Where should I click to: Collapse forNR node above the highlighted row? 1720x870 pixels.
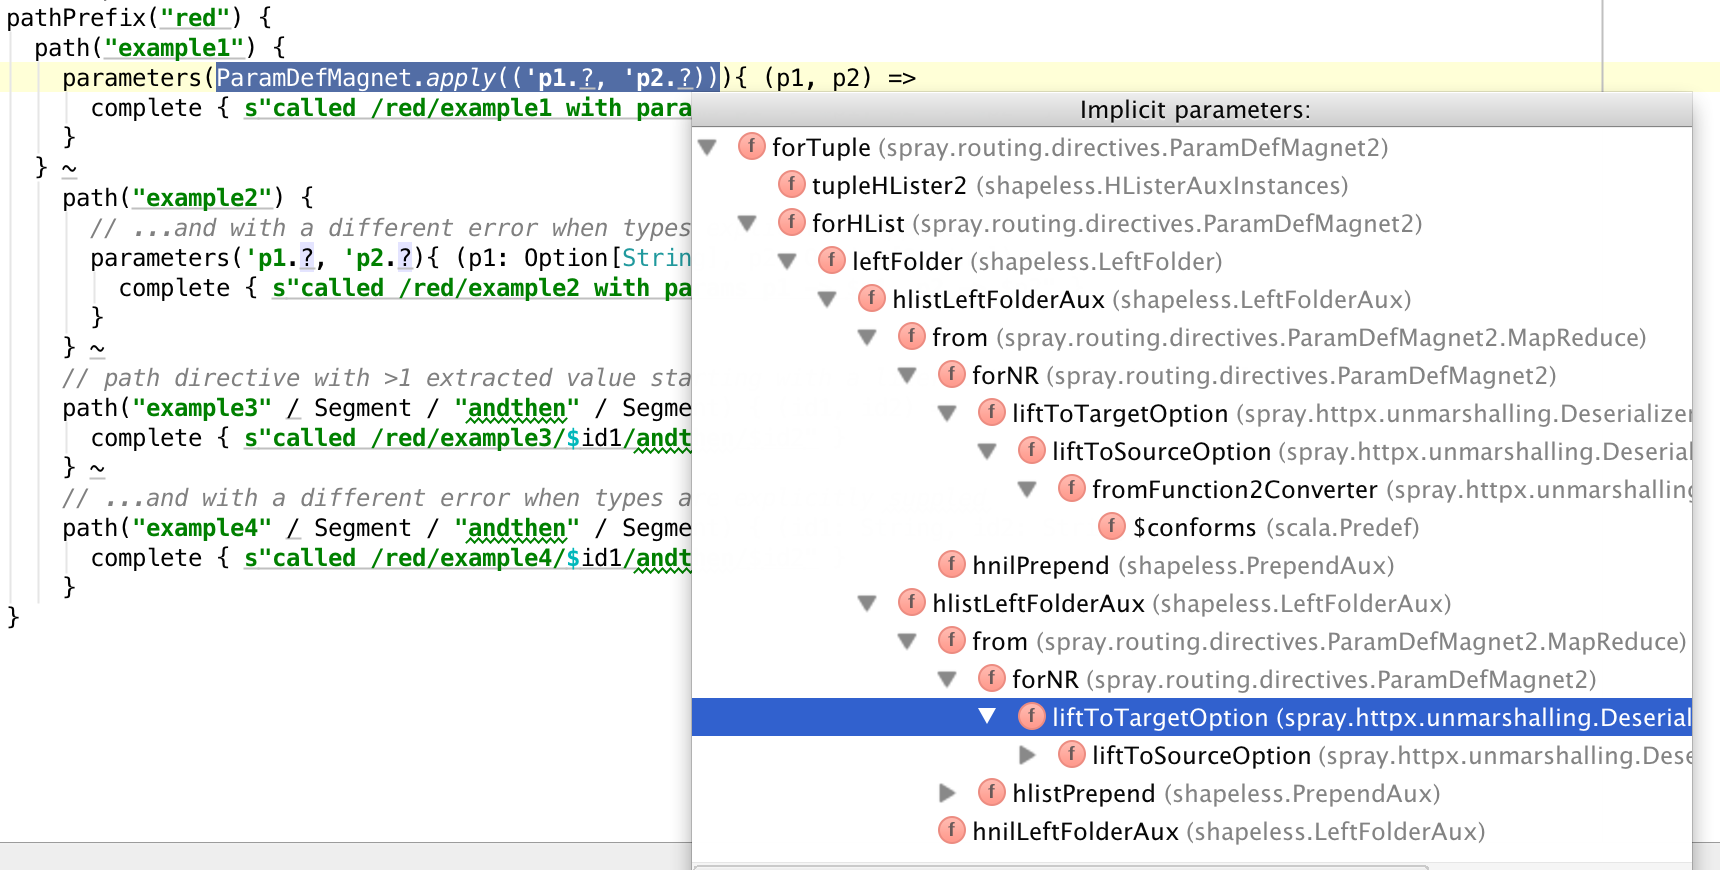[x=948, y=679]
